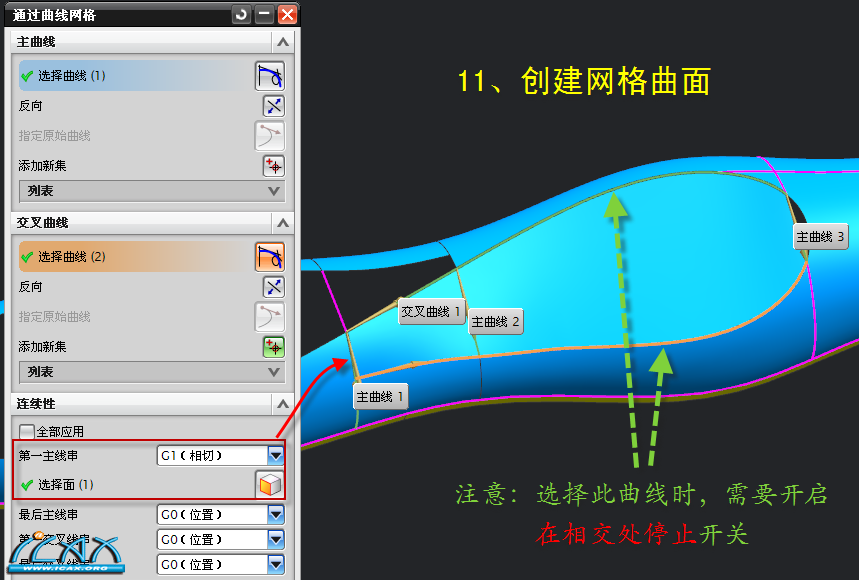This screenshot has width=859, height=580.
Task: Reset the dialog with the refresh icon
Action: point(240,14)
